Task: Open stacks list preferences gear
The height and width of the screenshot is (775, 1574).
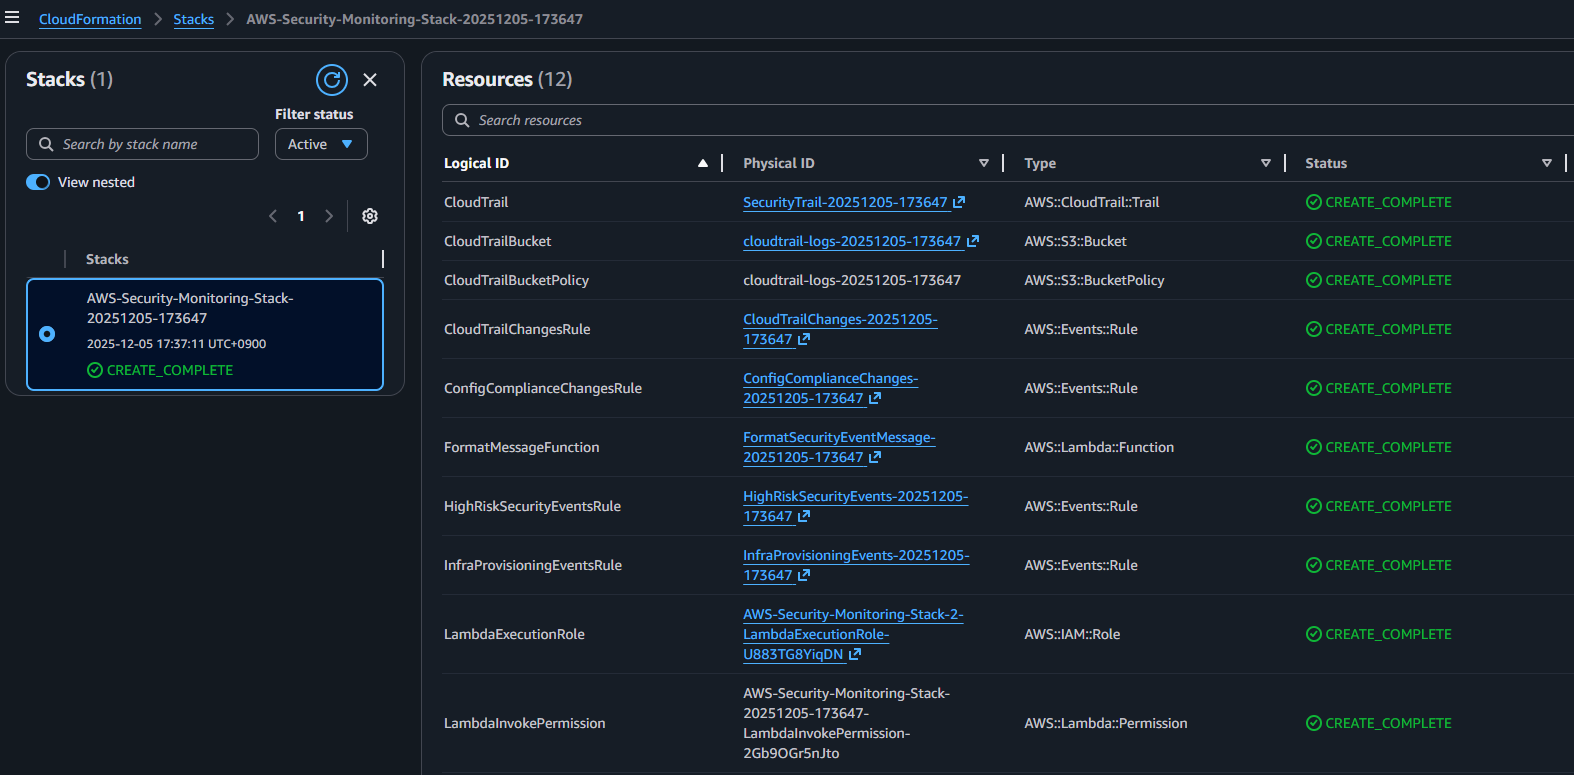Action: (370, 216)
